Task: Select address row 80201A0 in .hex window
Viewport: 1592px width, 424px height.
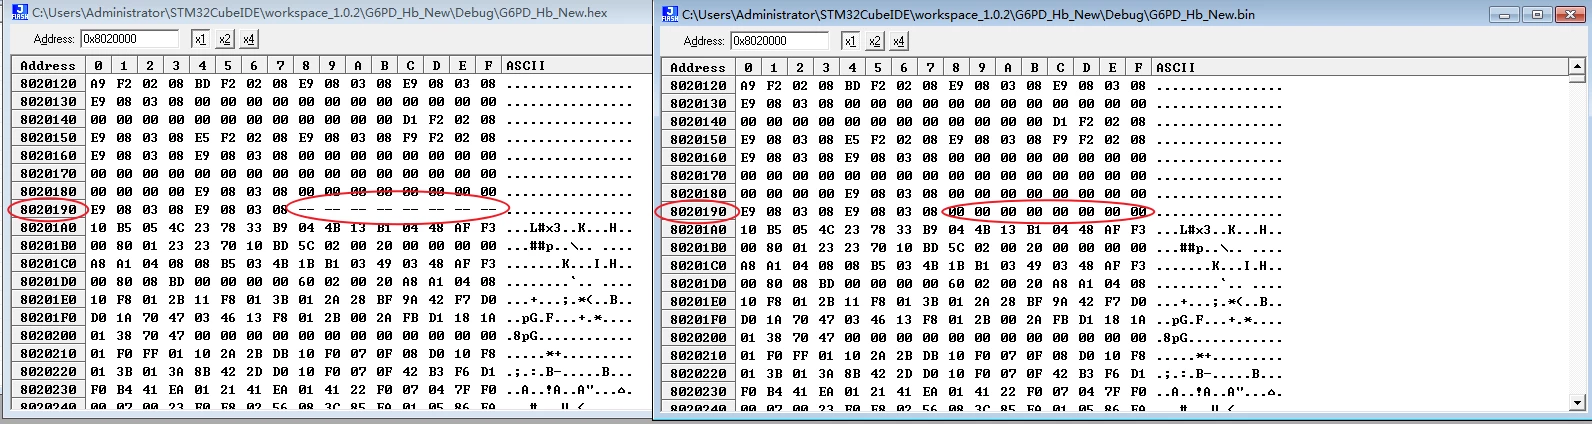Action: click(x=48, y=227)
